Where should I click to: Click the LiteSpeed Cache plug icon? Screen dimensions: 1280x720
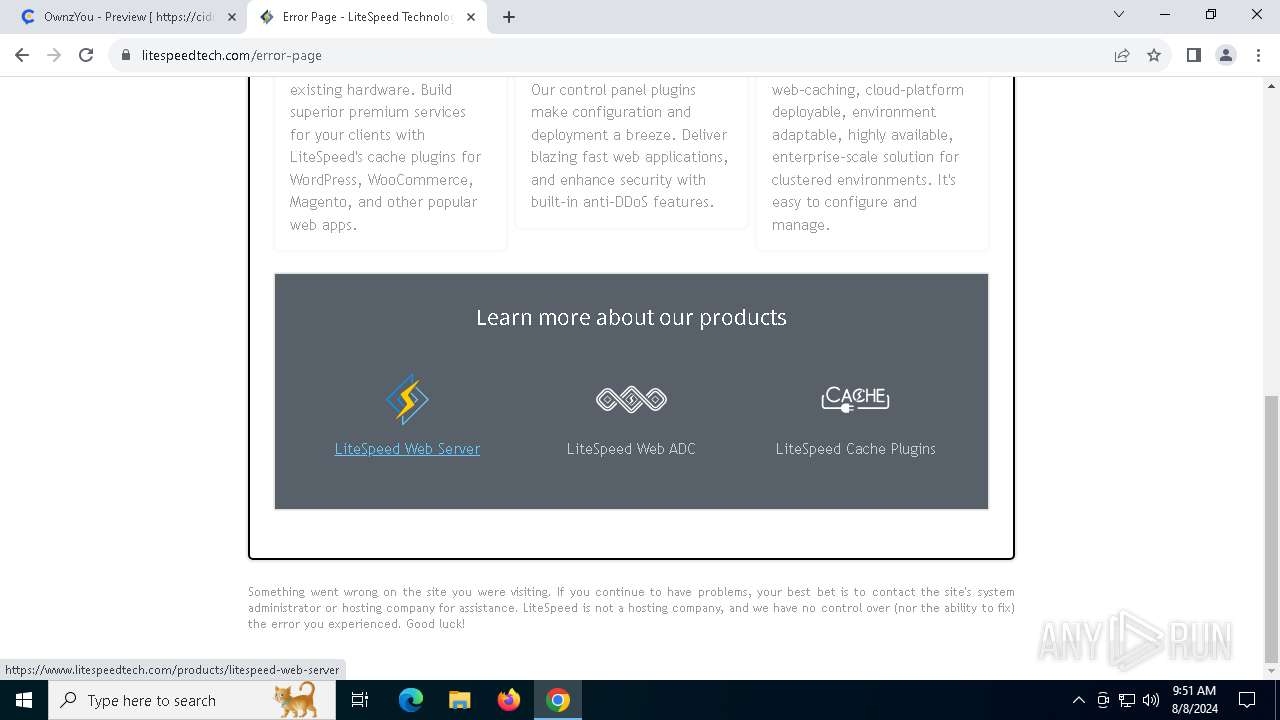pos(855,399)
